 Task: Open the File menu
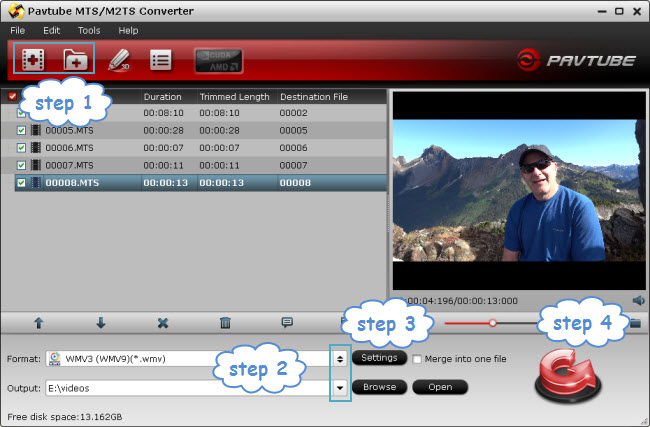17,31
